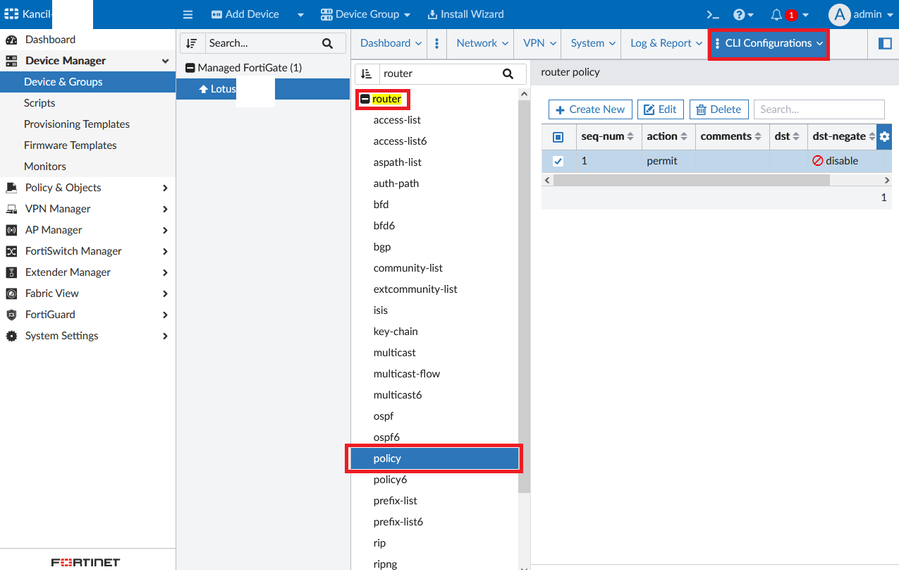This screenshot has width=899, height=570.
Task: Click the tree vertical scrollbar
Action: [523, 295]
